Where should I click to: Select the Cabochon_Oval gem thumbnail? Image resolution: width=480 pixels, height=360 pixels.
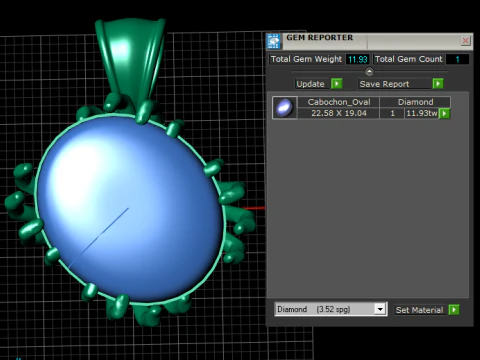click(284, 108)
